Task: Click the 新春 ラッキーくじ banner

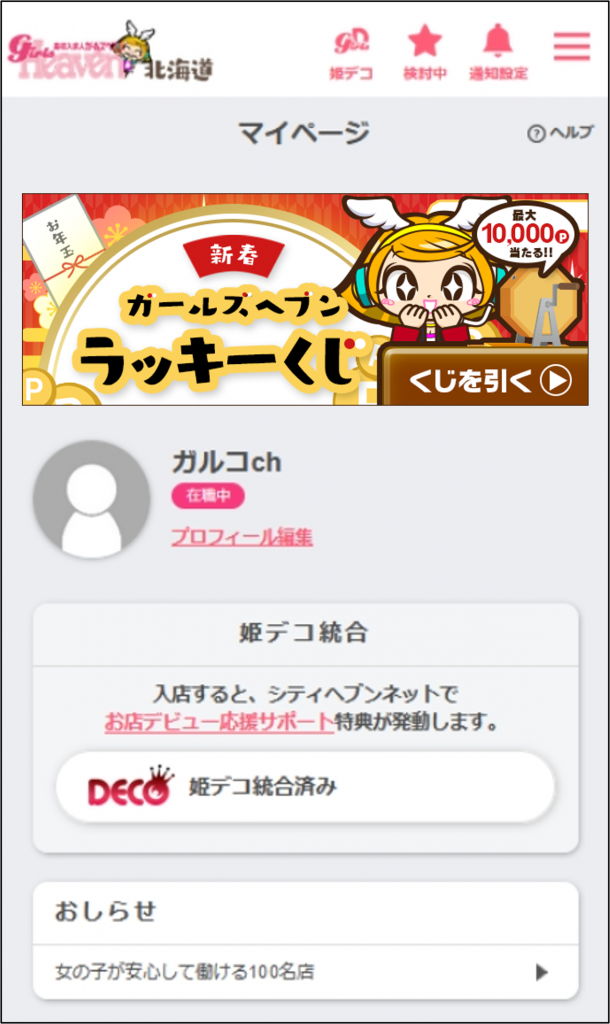Action: (x=305, y=299)
